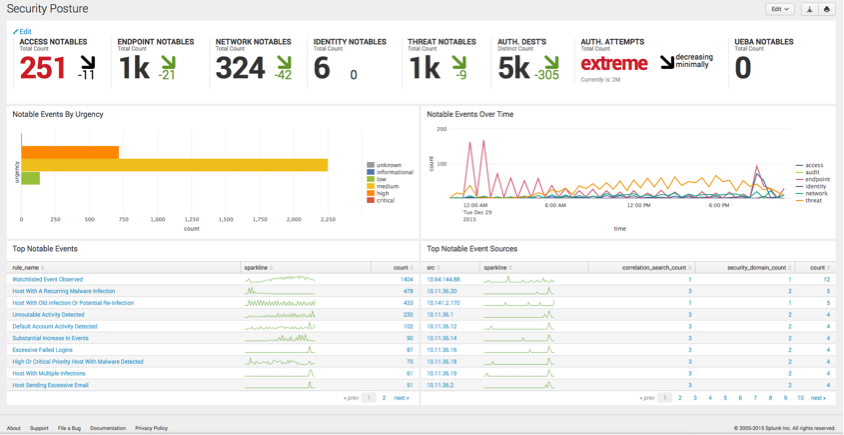
Task: Open source 10.11.36.20
Action: click(x=442, y=291)
